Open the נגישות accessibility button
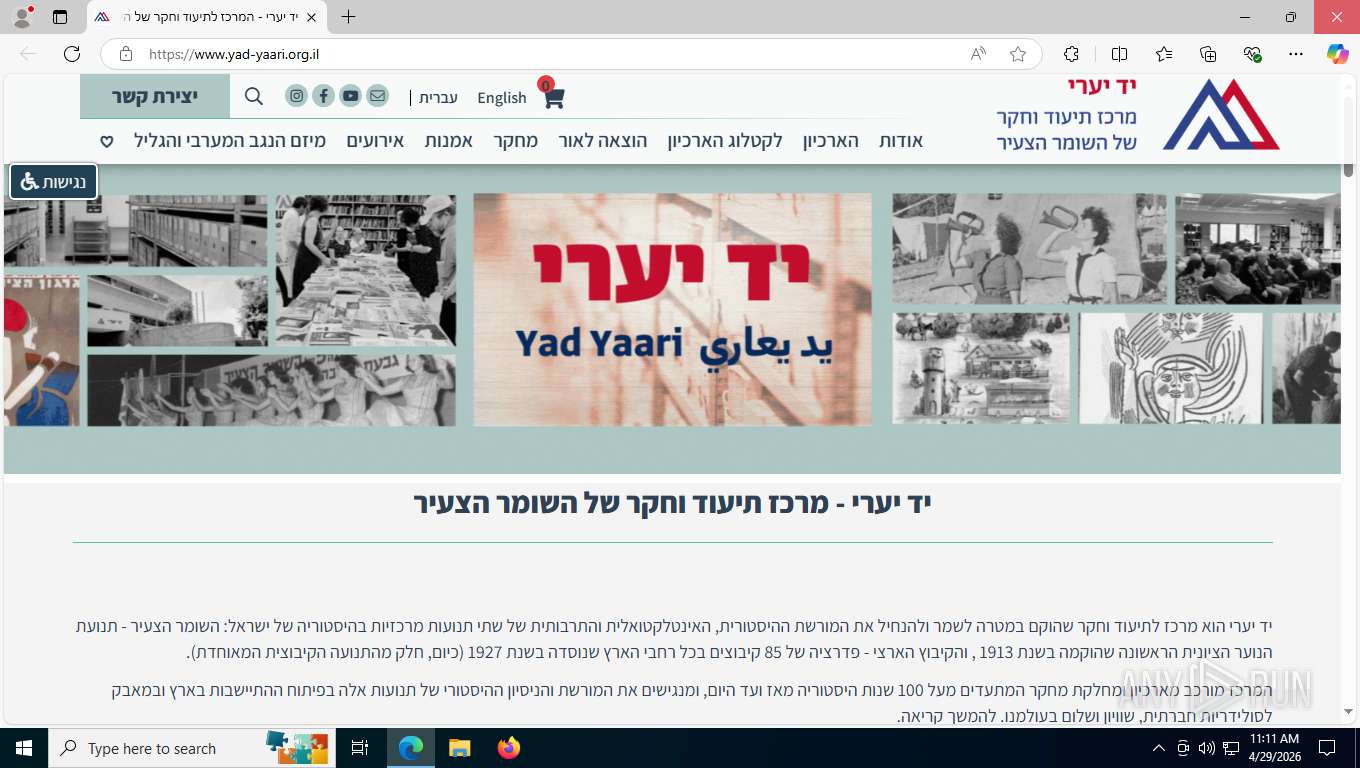This screenshot has width=1360, height=768. pos(53,182)
